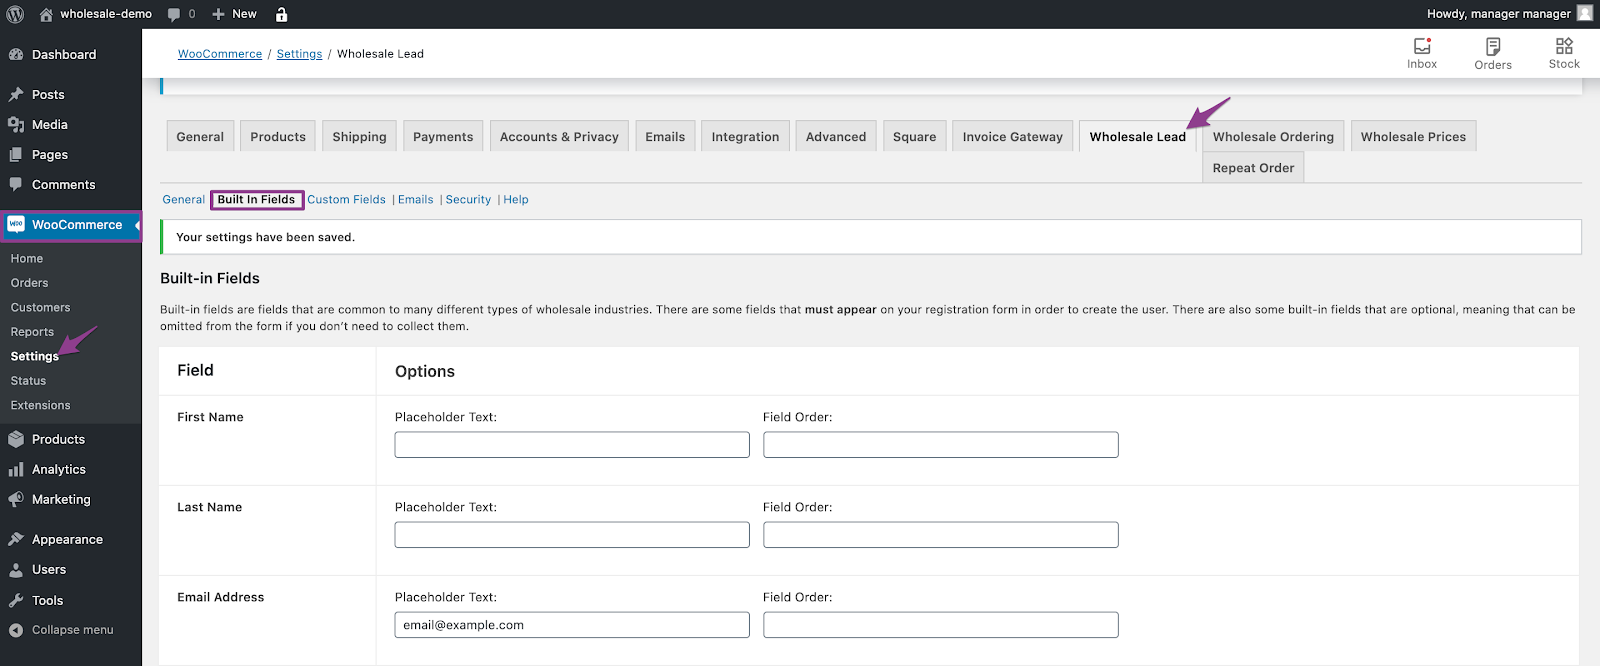This screenshot has width=1600, height=666.
Task: Click the Dashboard gauge icon
Action: (16, 54)
